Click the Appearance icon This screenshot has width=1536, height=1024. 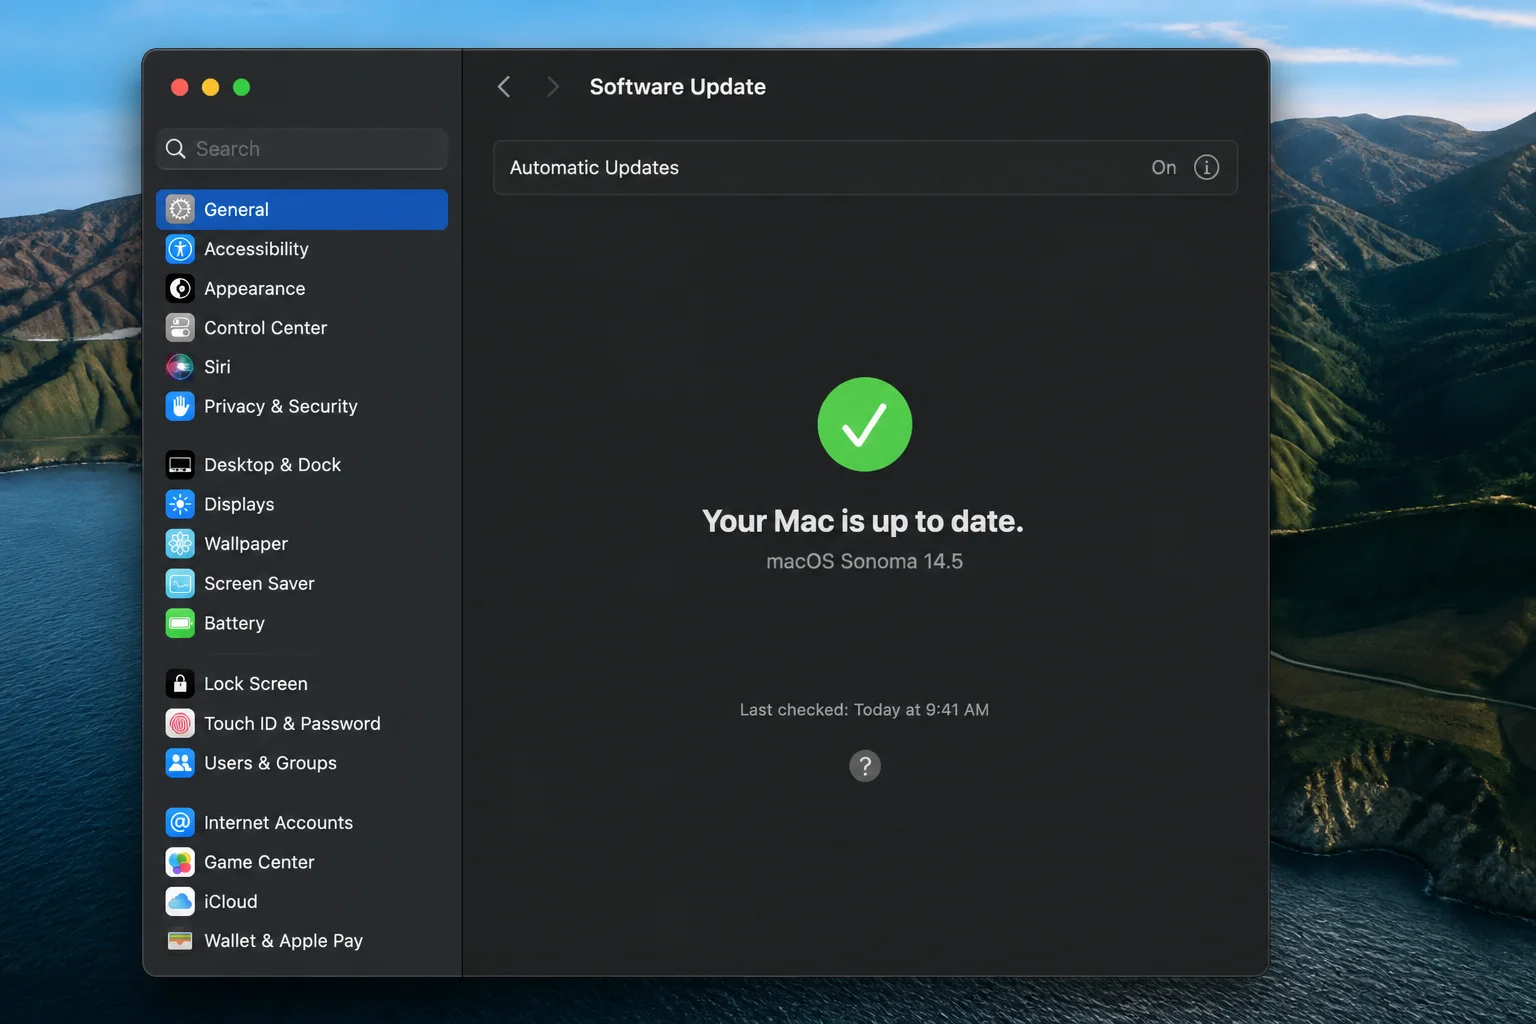(180, 288)
